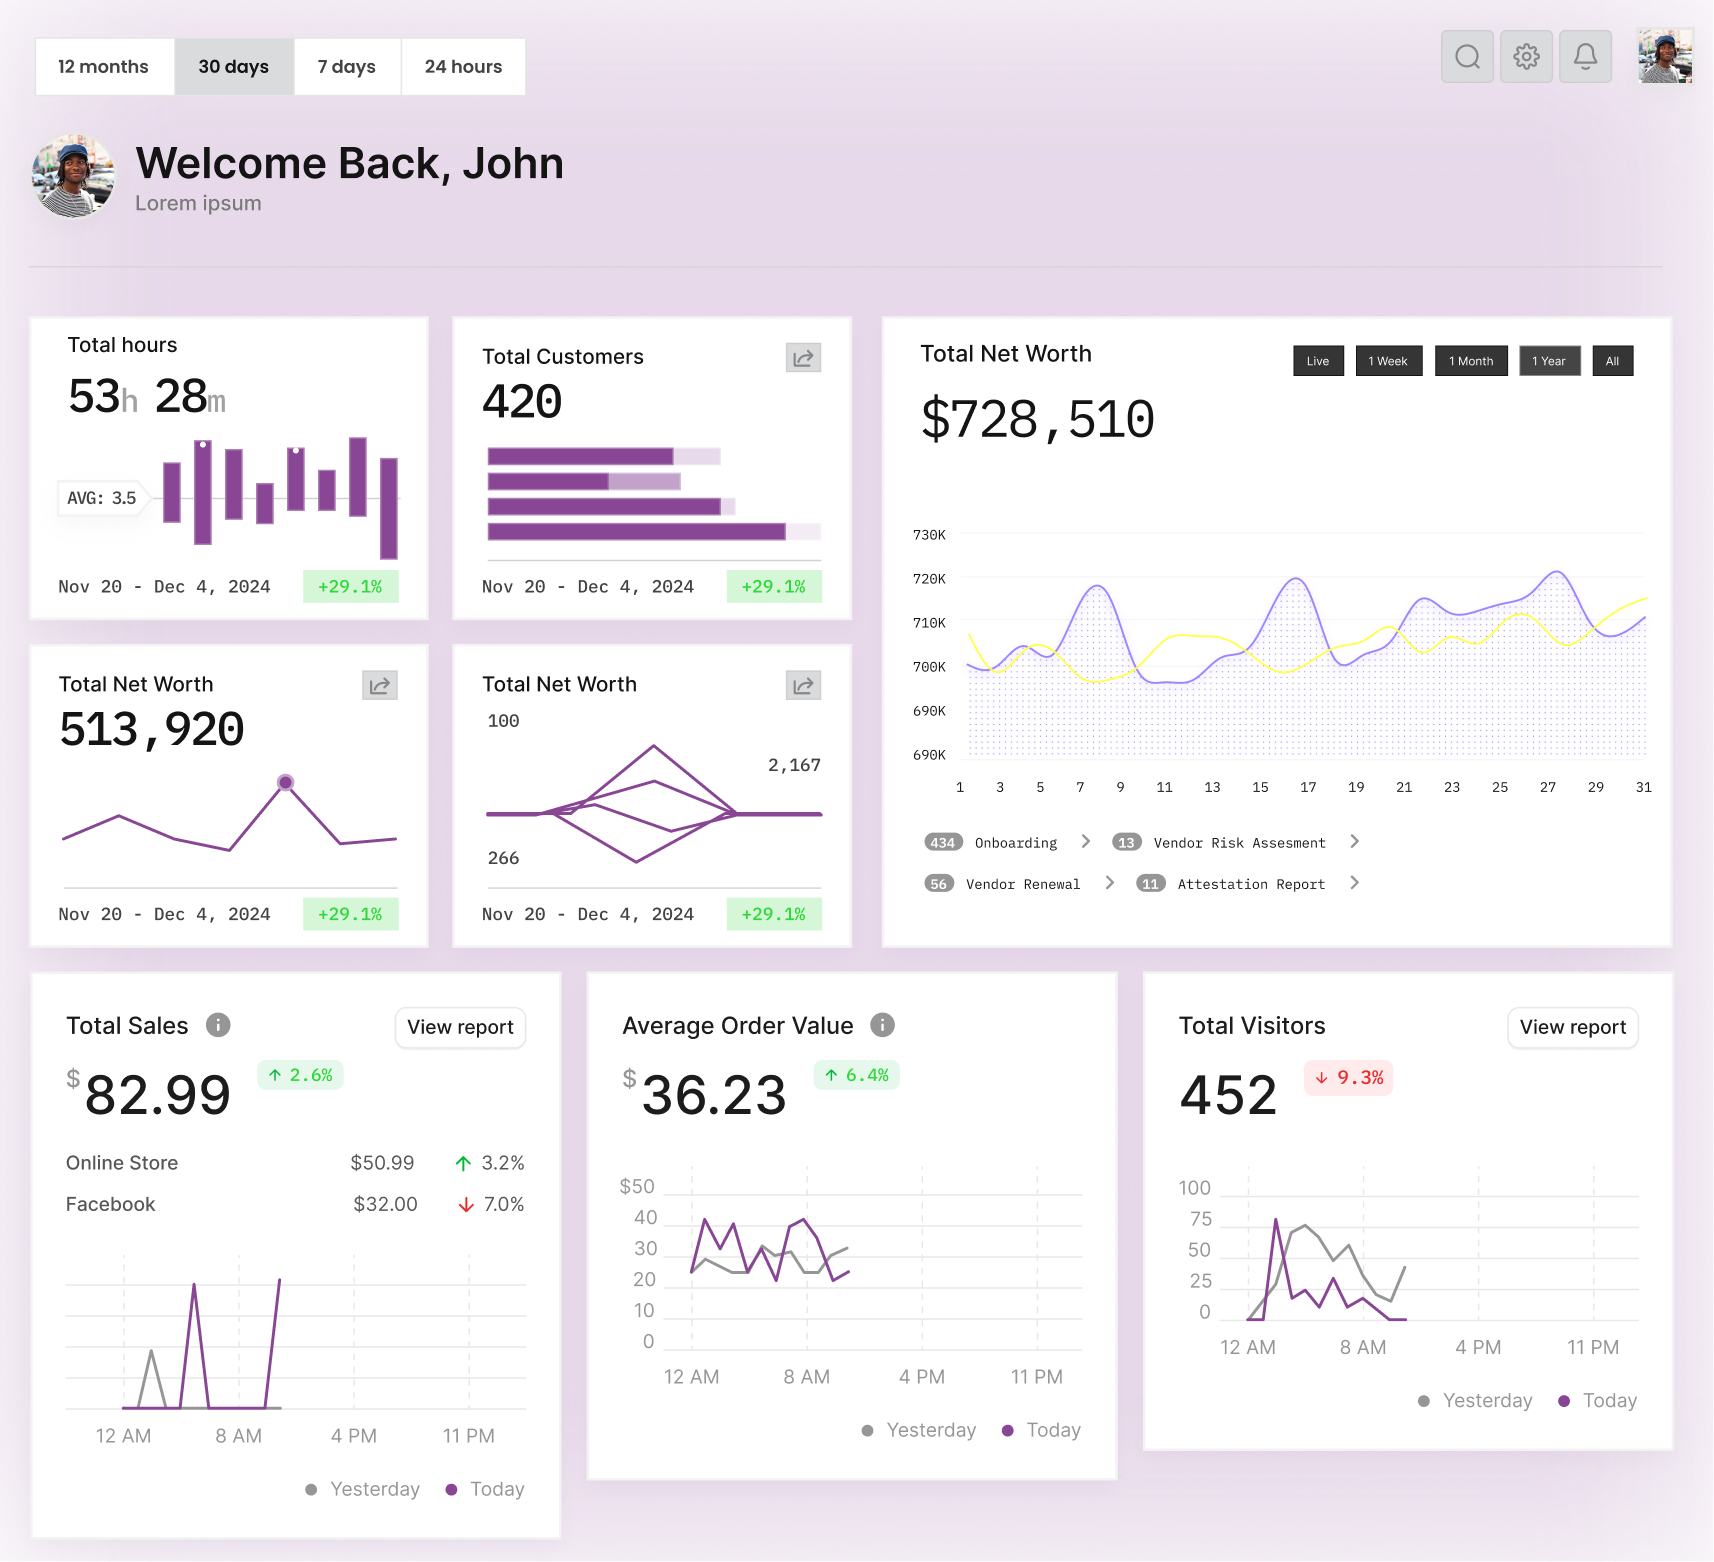Open the notifications bell icon
This screenshot has height=1562, width=1714.
coord(1585,57)
